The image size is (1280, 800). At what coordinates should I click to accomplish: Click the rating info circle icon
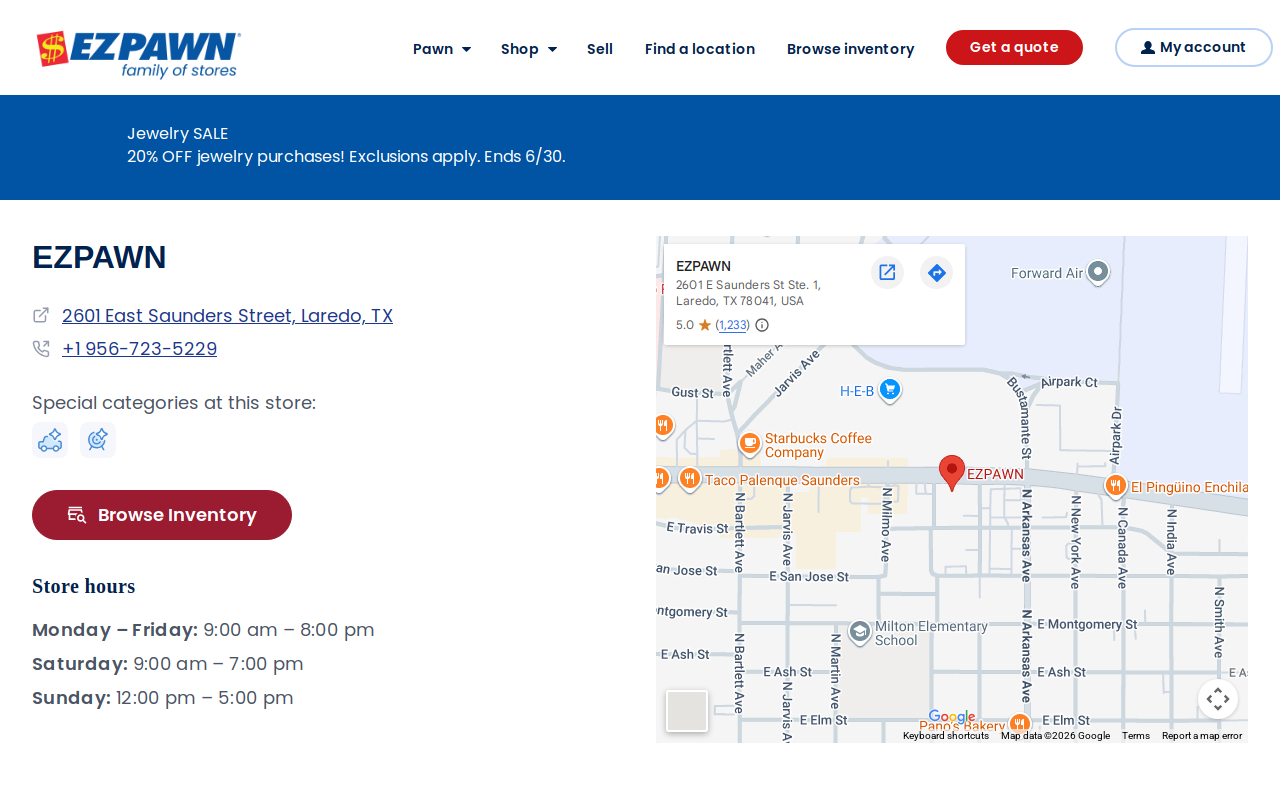pos(762,325)
